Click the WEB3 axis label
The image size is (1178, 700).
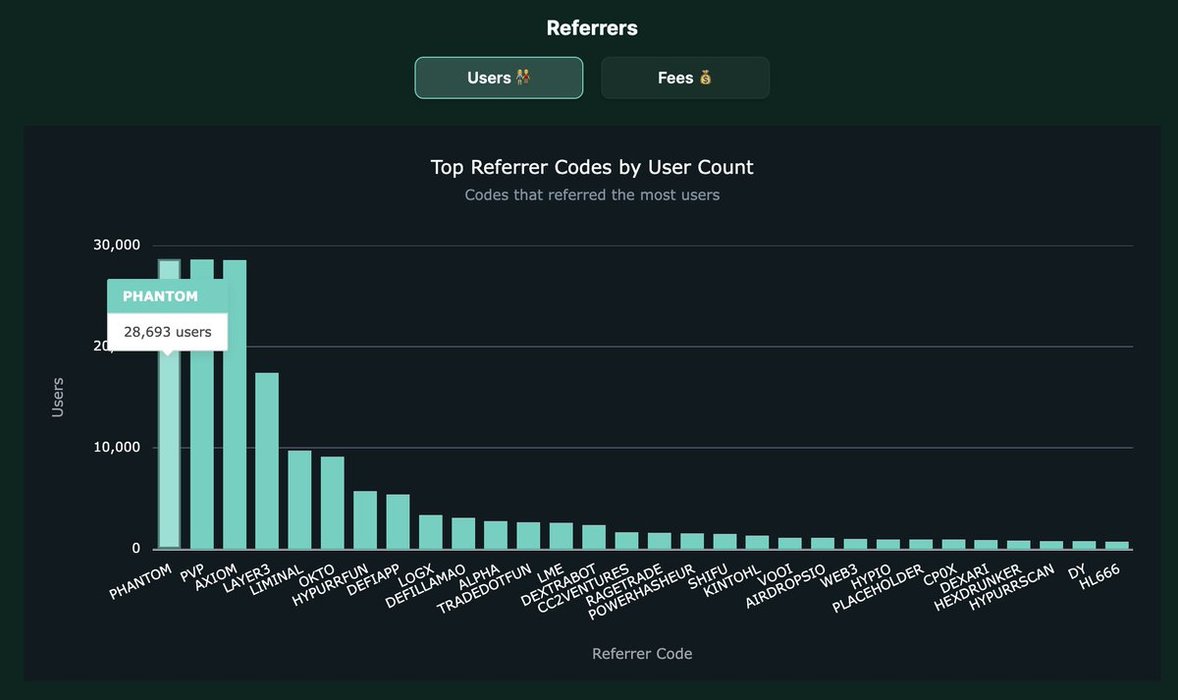[x=838, y=576]
